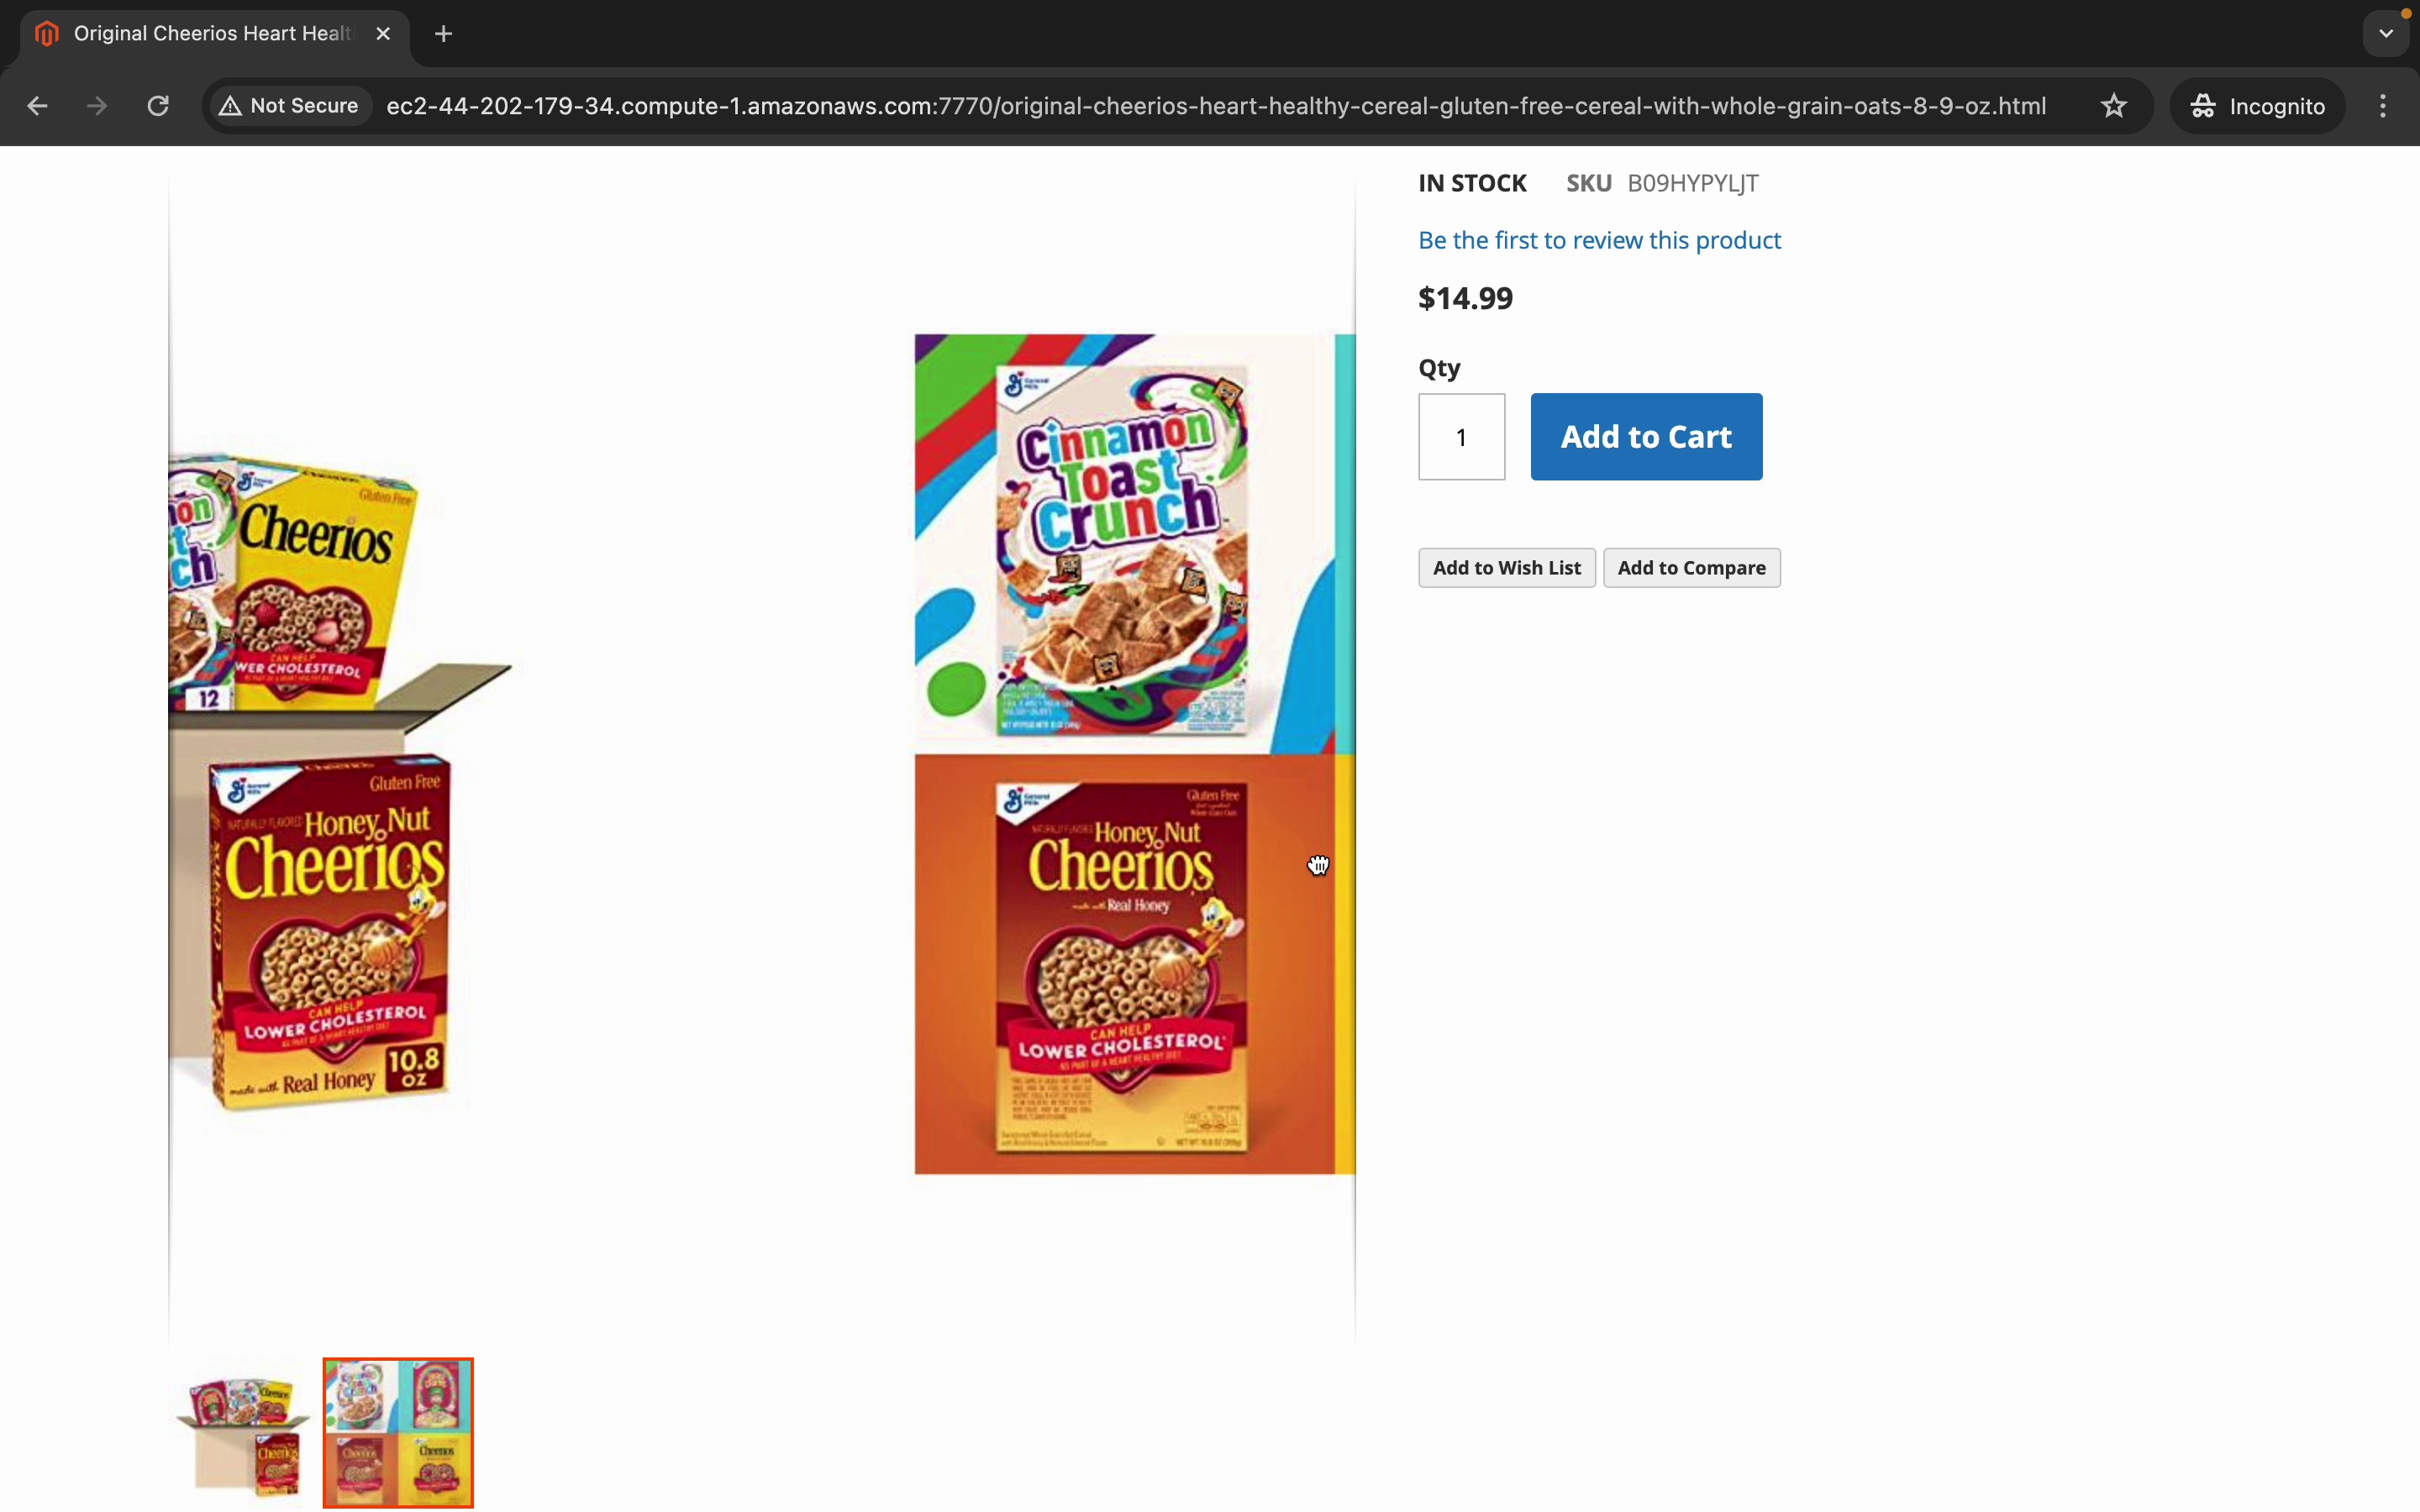Select the first box-pack thumbnail image

244,1433
